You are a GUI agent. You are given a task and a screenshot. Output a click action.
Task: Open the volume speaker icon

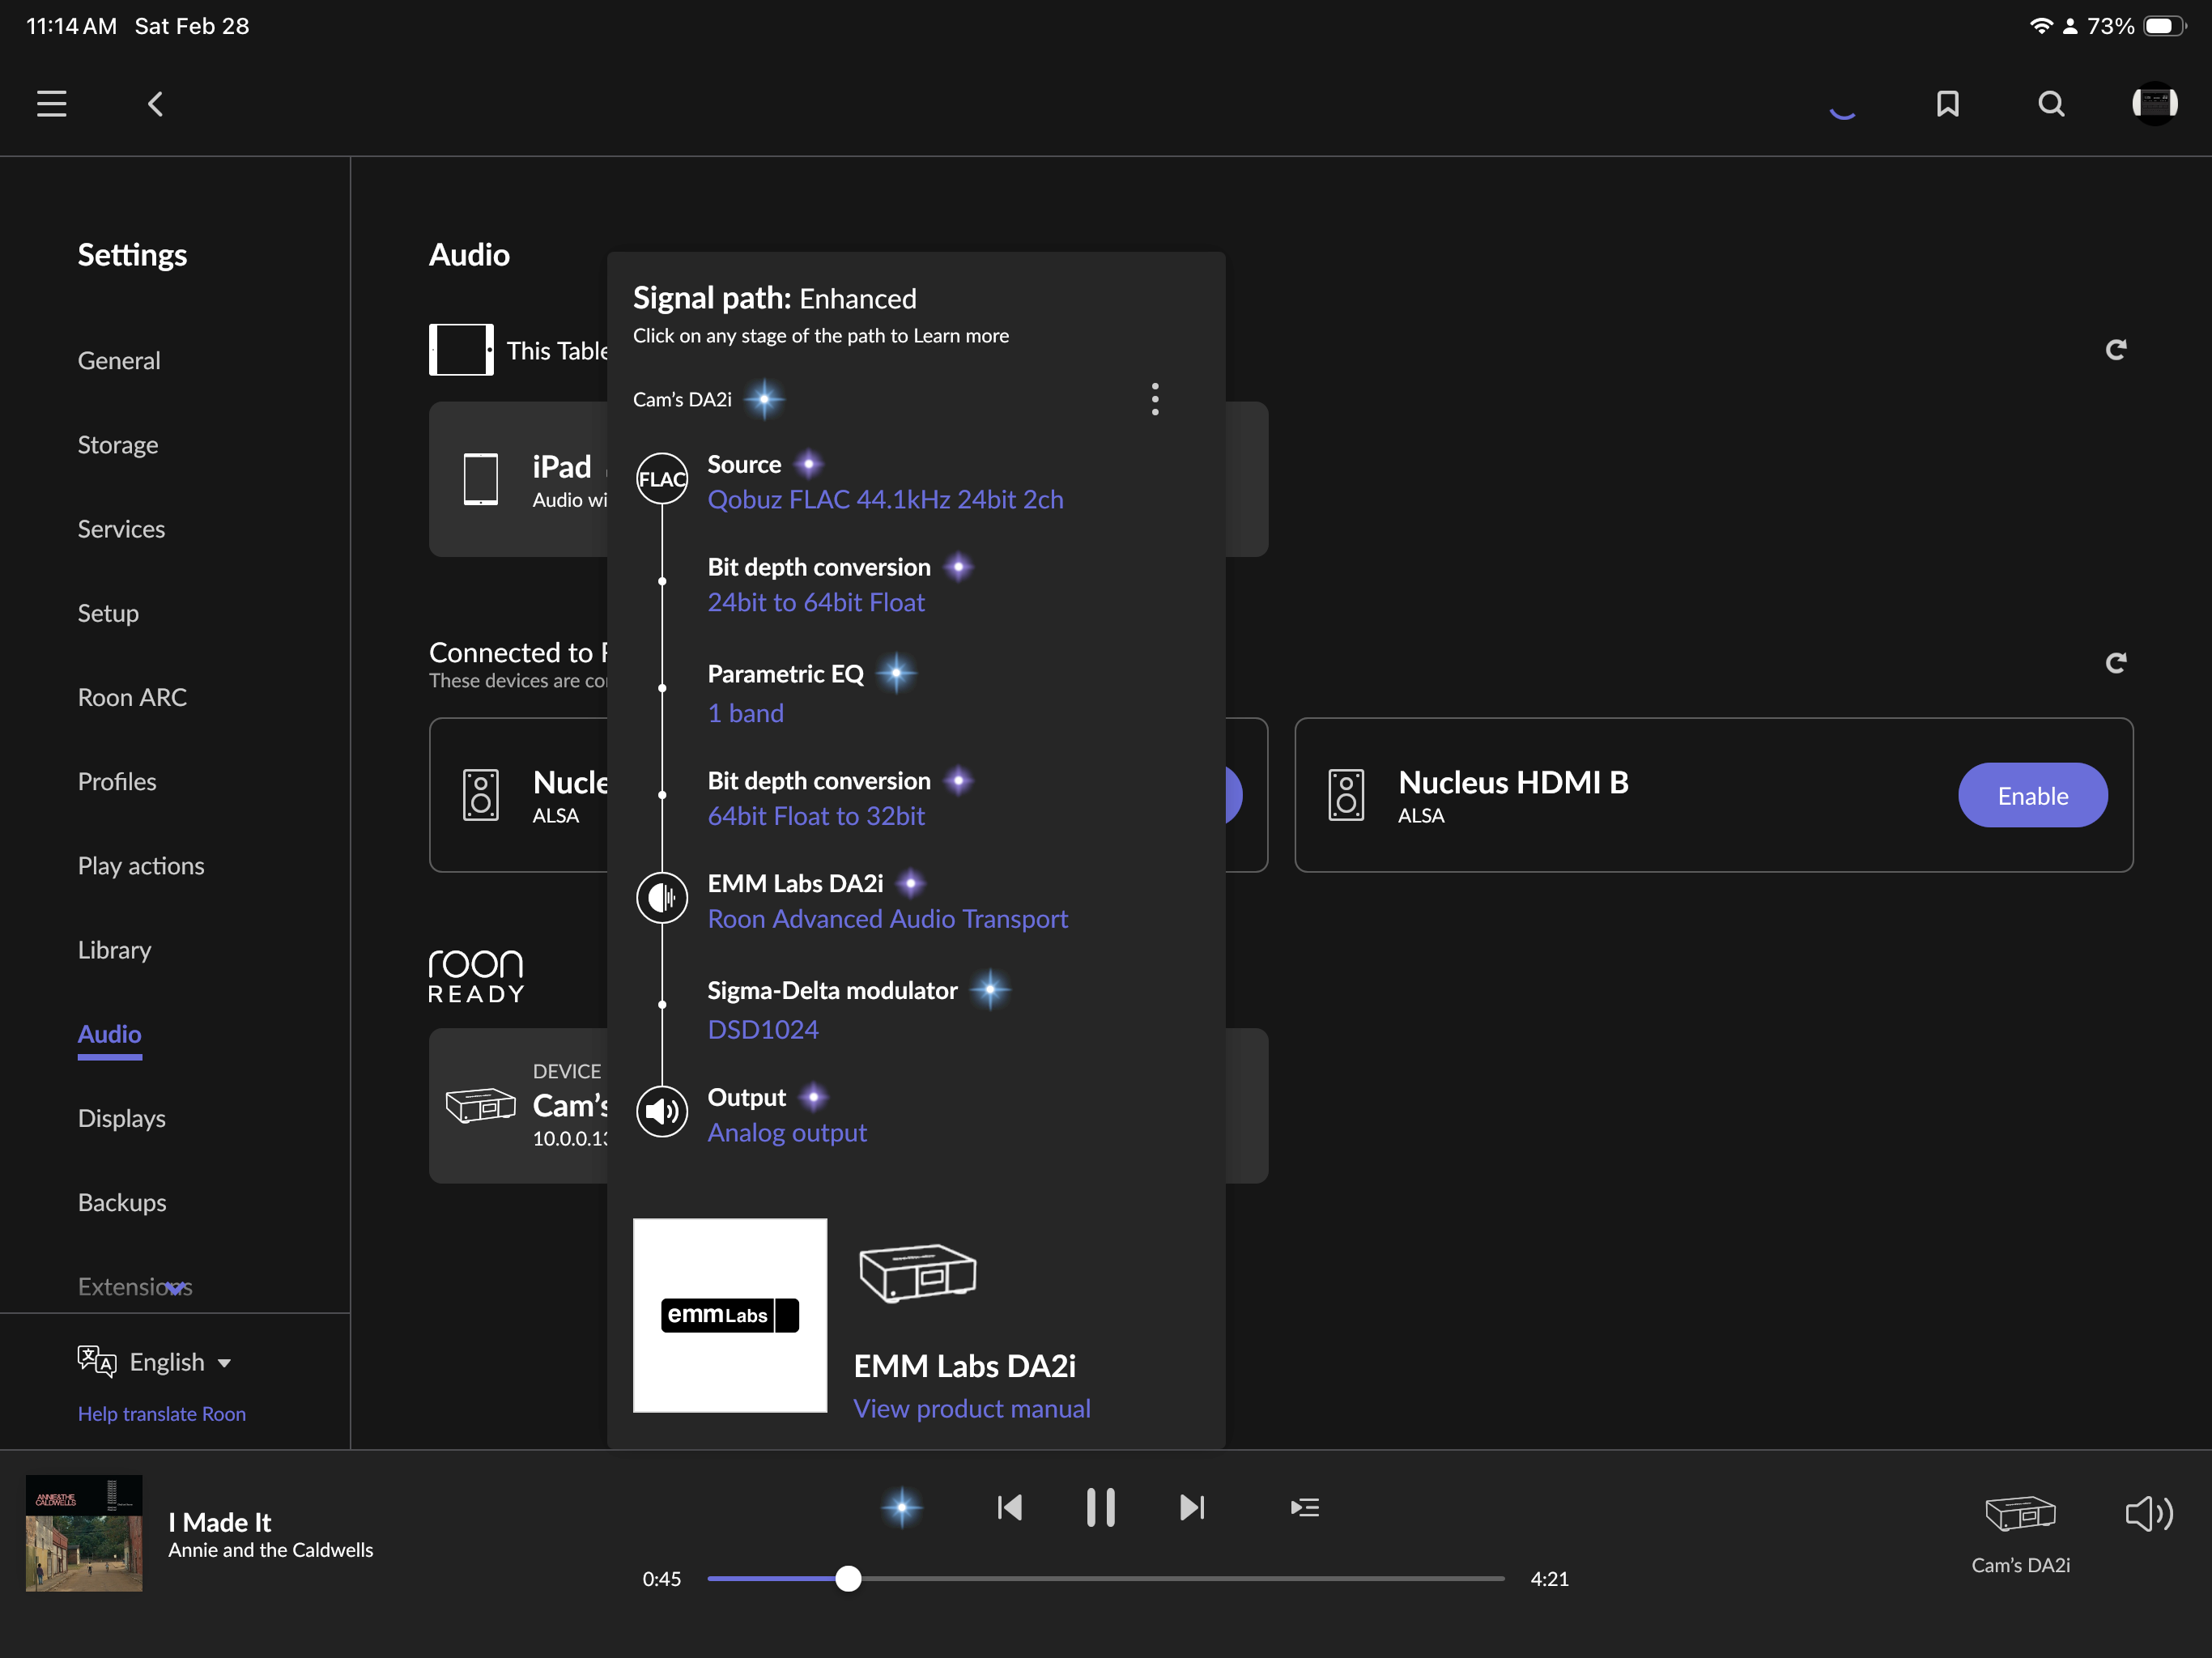coord(2148,1514)
